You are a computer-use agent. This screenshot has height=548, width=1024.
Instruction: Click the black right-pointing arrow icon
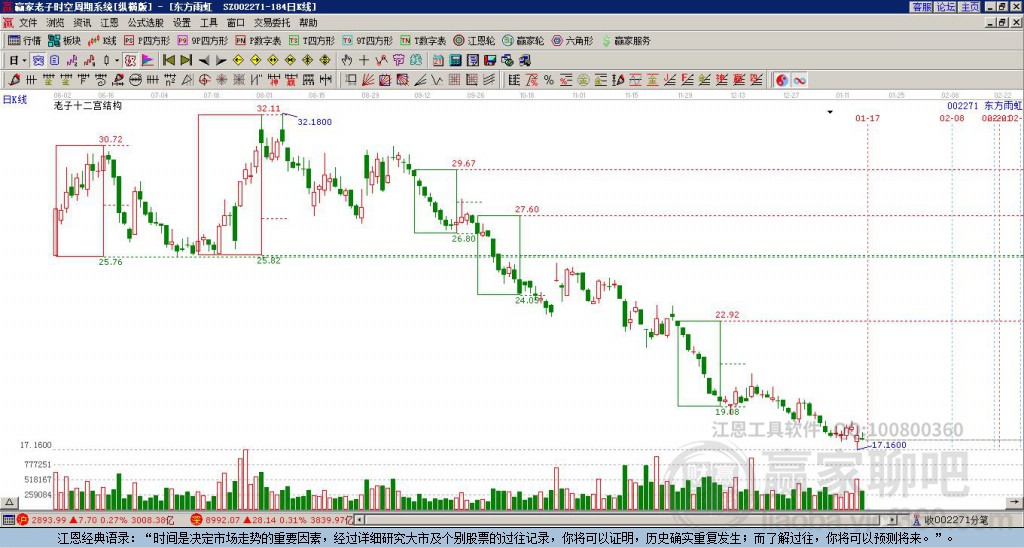pyautogui.click(x=221, y=61)
